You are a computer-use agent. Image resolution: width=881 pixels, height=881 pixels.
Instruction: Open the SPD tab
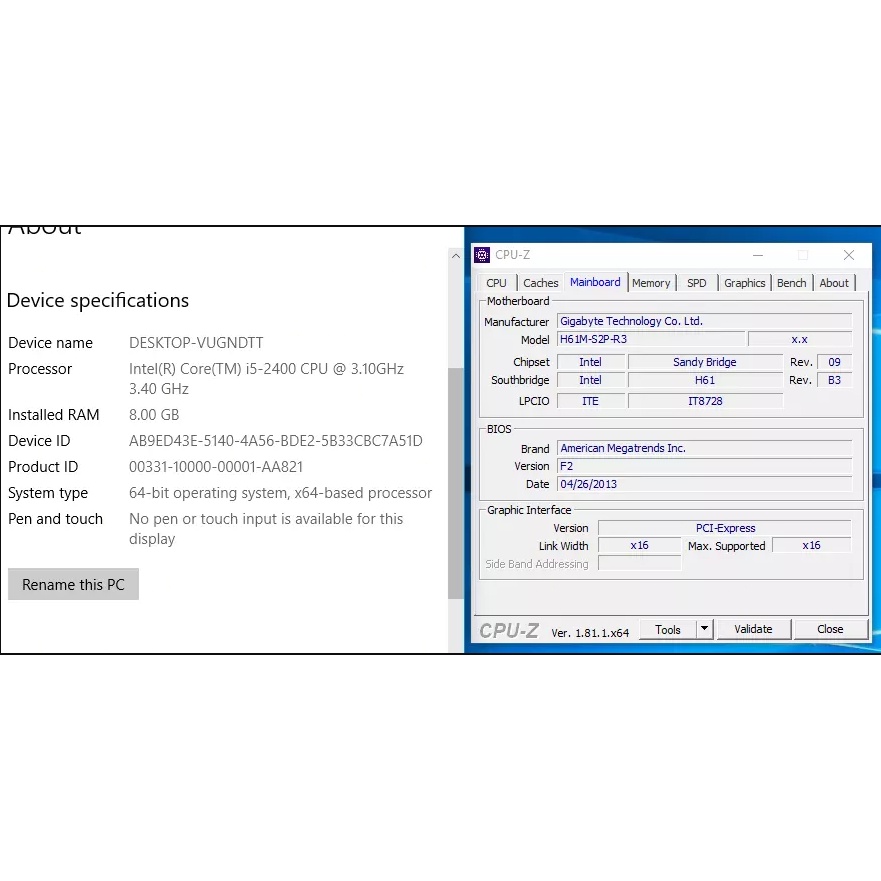[696, 283]
